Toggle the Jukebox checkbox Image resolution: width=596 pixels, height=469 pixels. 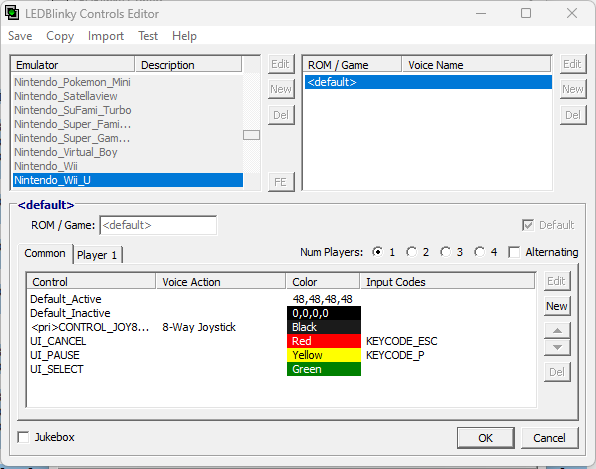click(x=23, y=437)
